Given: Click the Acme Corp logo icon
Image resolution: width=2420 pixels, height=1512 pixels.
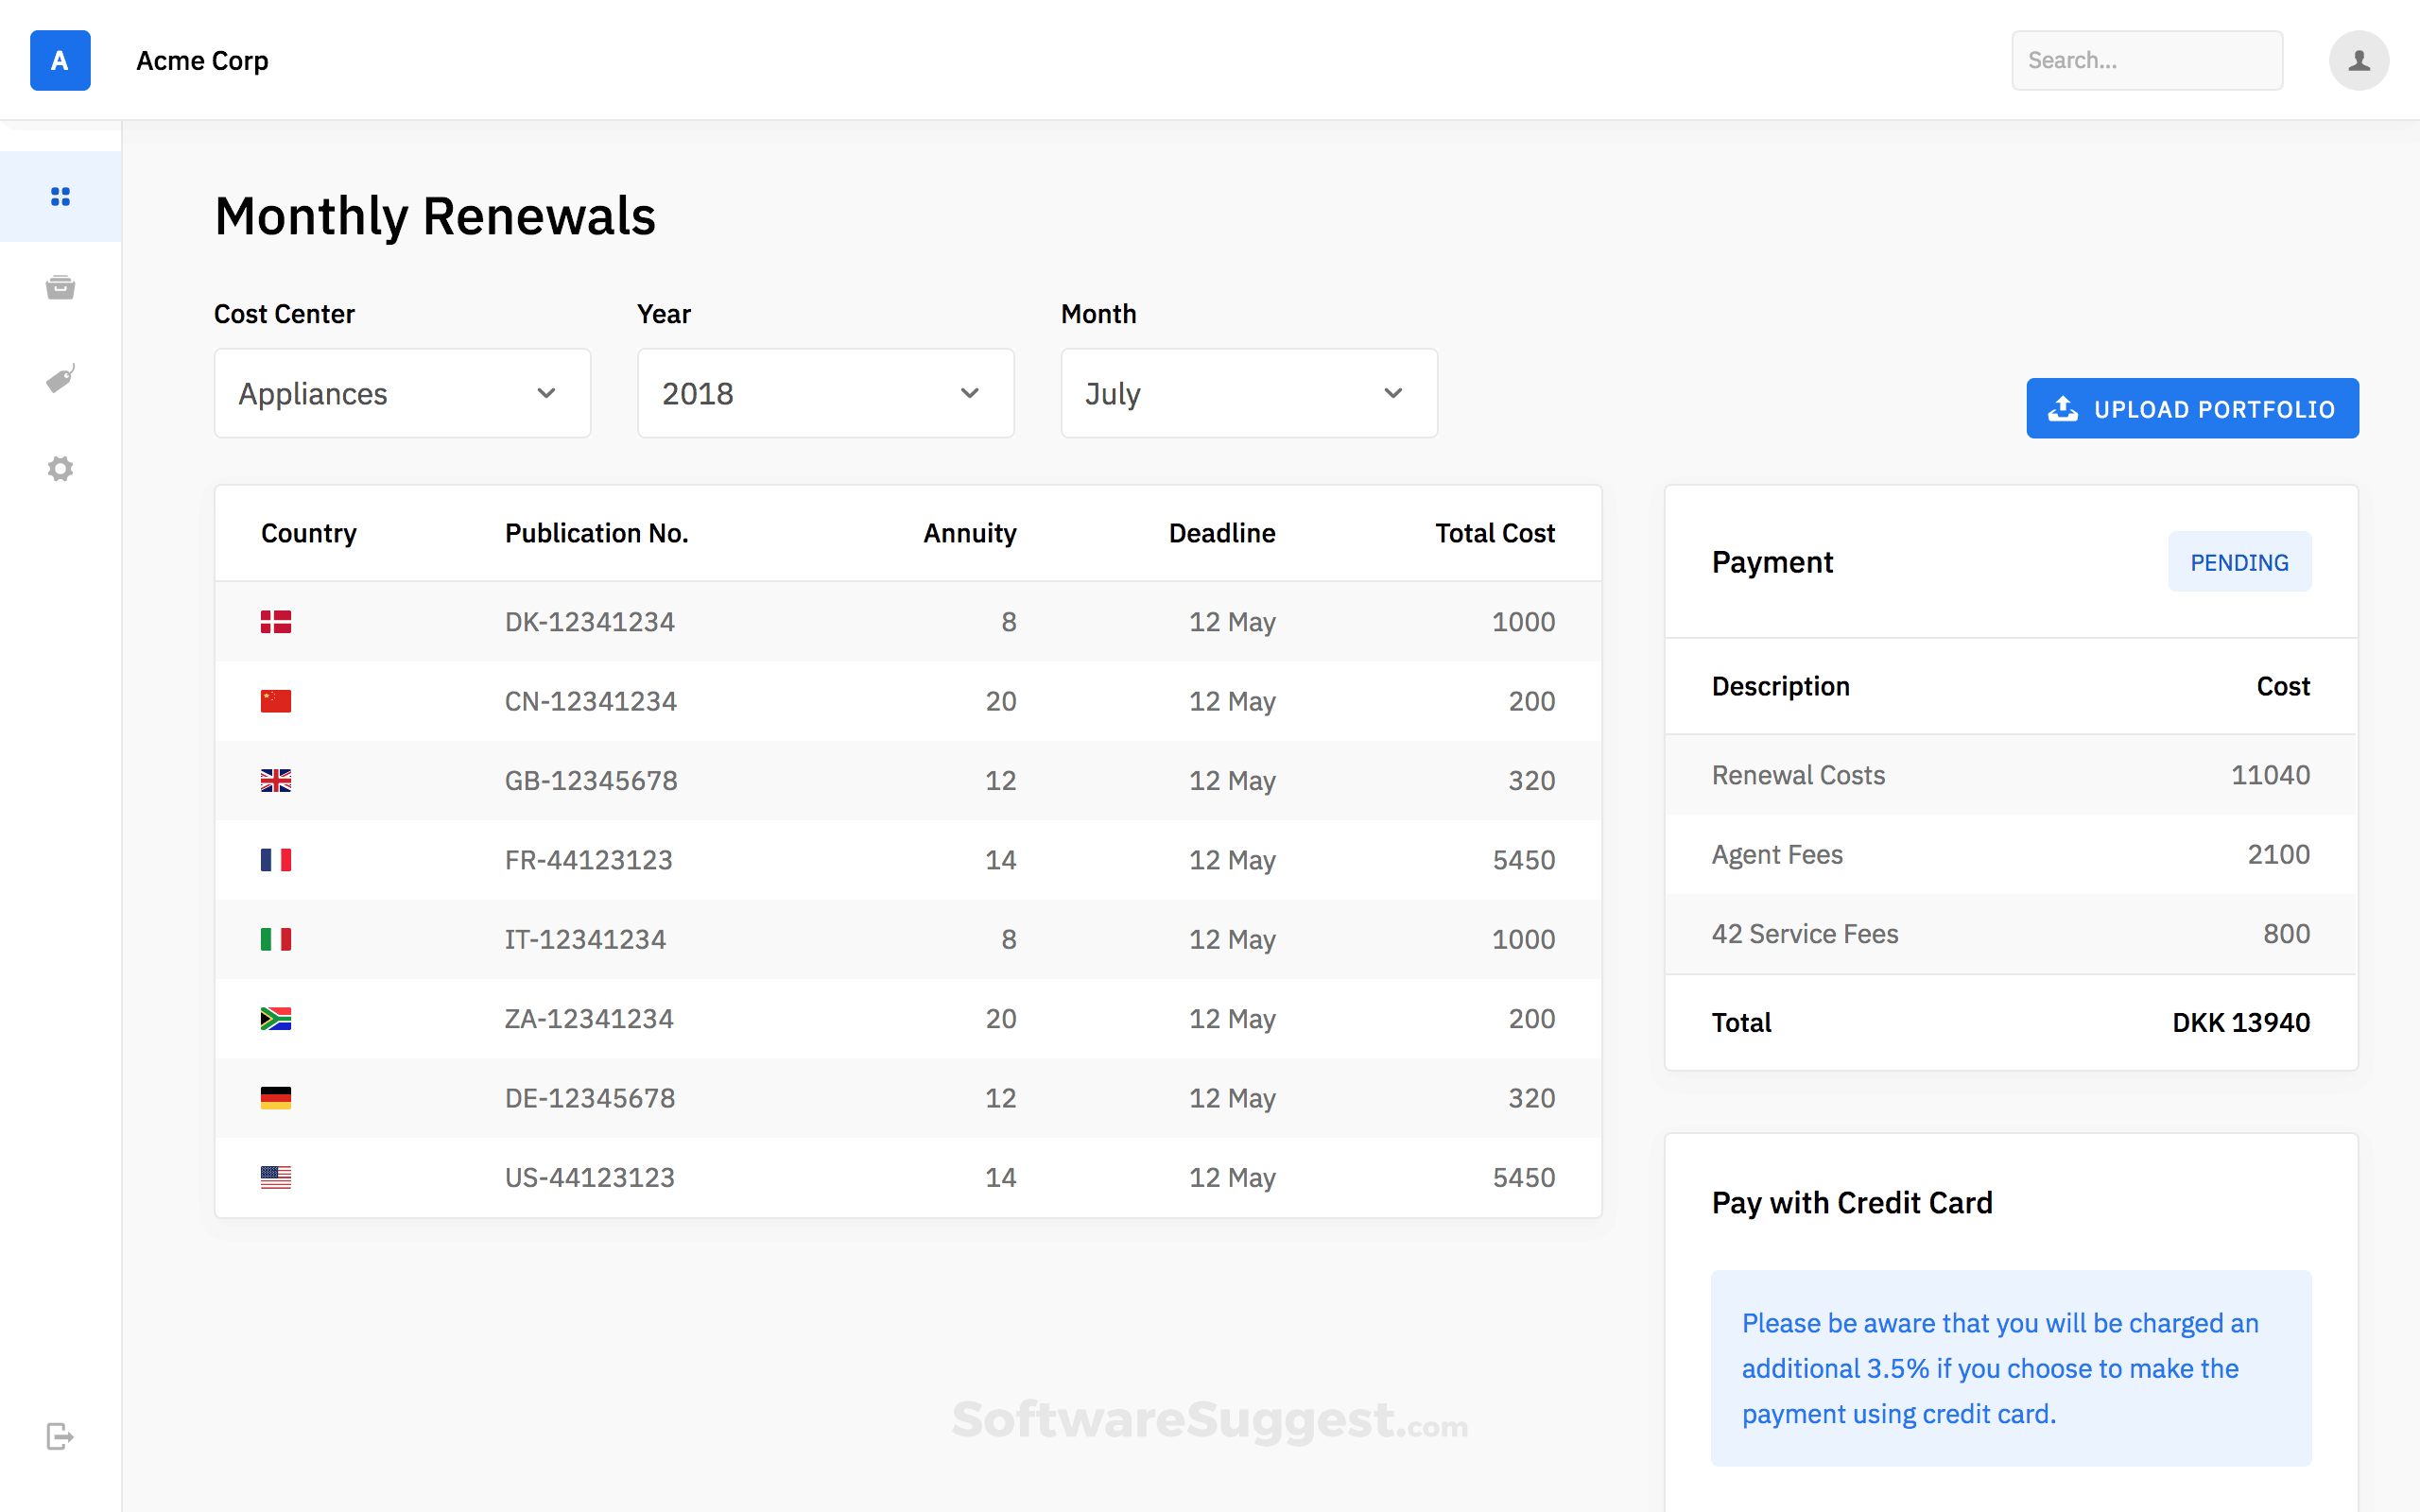Looking at the screenshot, I should 60,60.
